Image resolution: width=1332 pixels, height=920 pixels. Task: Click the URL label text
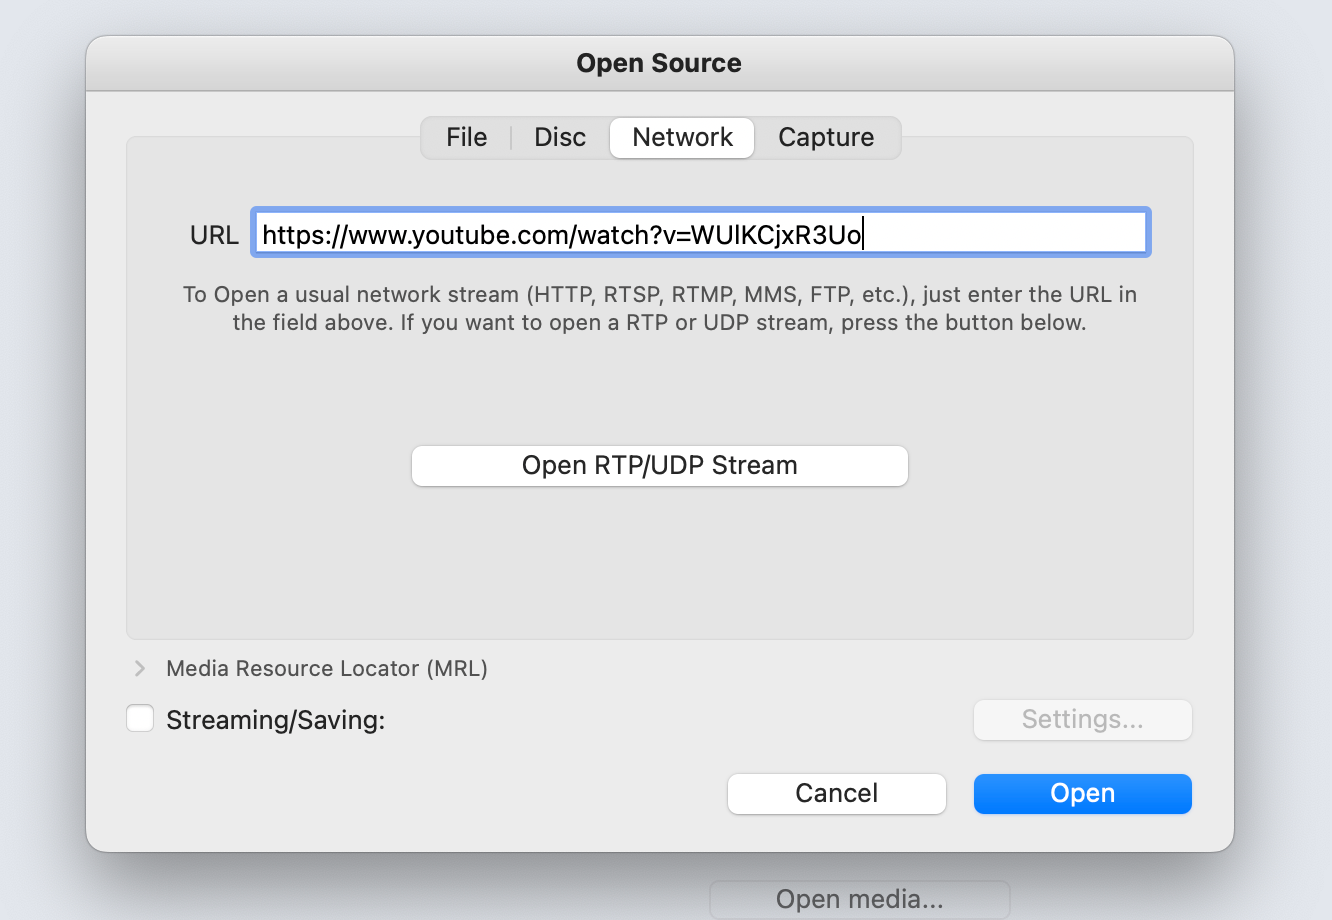click(x=214, y=235)
